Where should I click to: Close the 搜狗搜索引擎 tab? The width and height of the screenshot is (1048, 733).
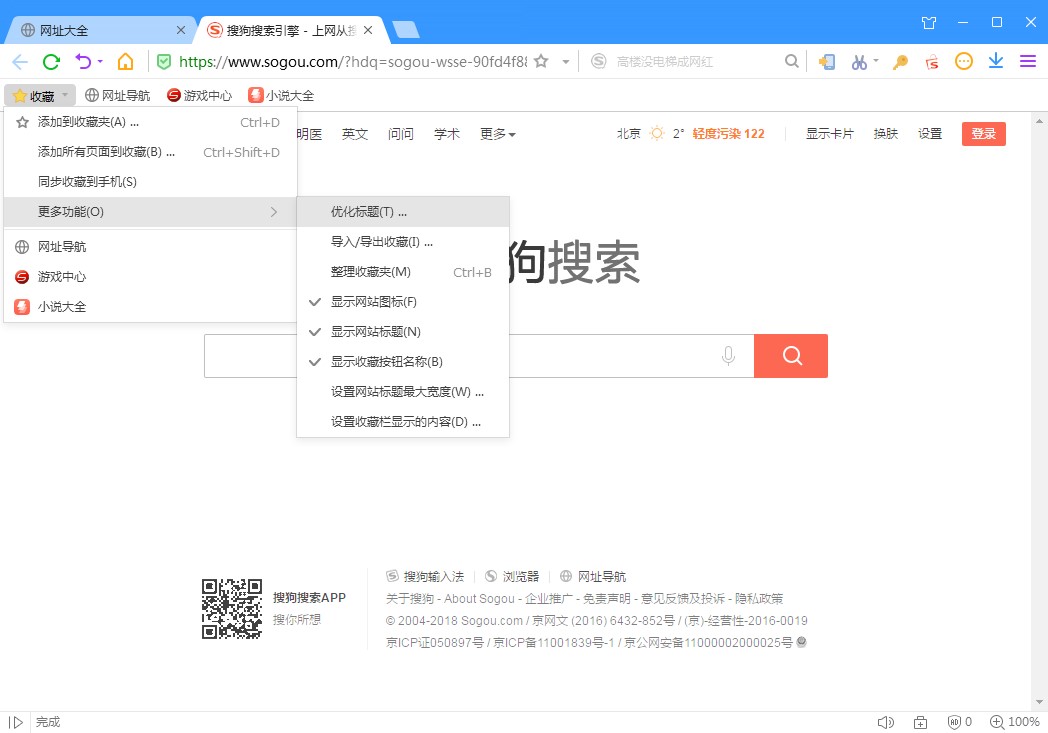tap(368, 30)
